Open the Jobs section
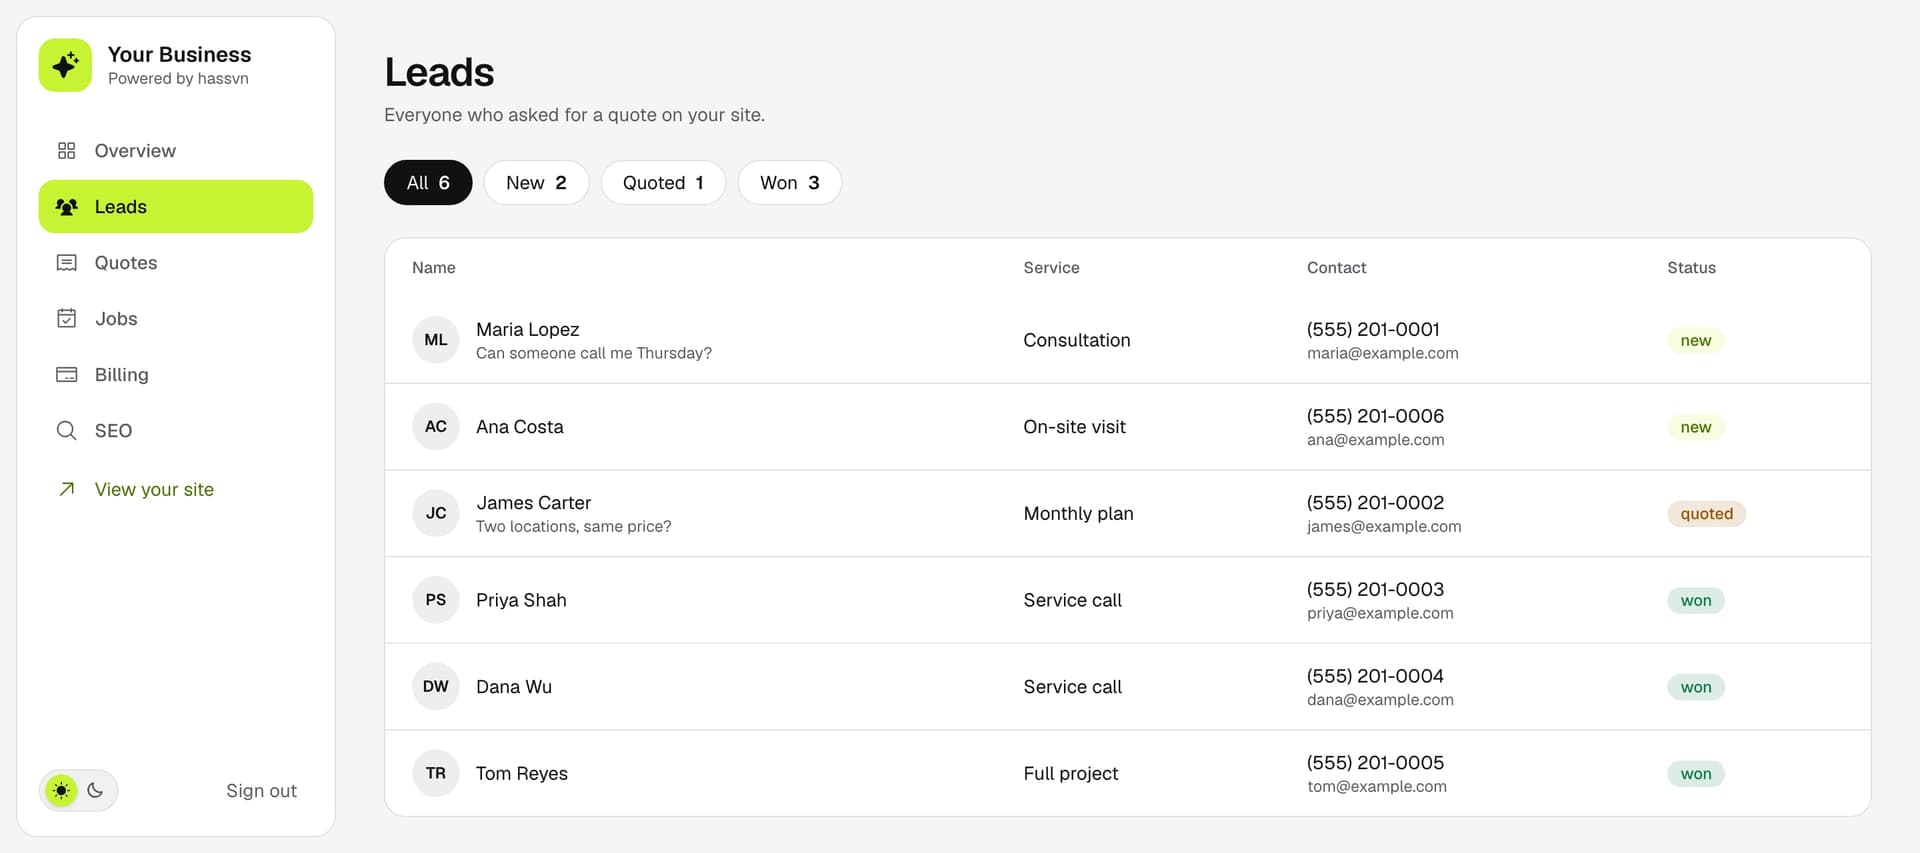This screenshot has height=853, width=1920. click(x=176, y=319)
